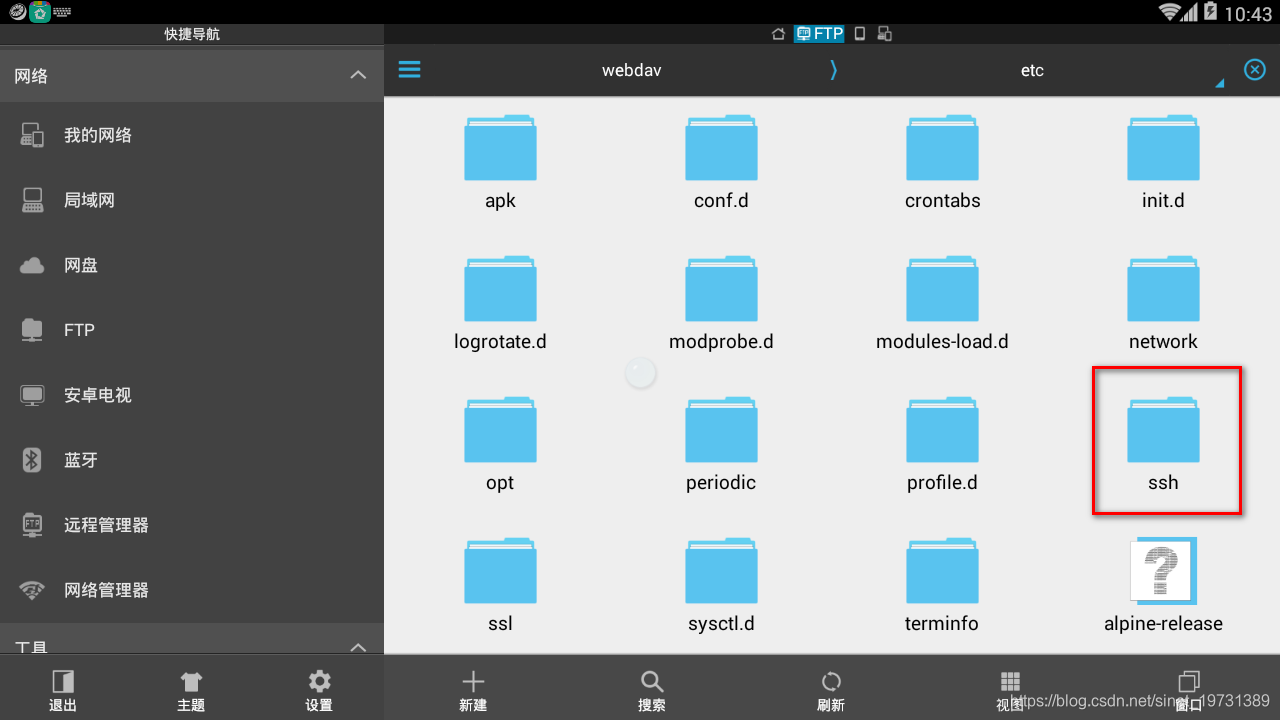Image resolution: width=1280 pixels, height=720 pixels.
Task: Tap the Wi-Fi status icon
Action: 1169,12
